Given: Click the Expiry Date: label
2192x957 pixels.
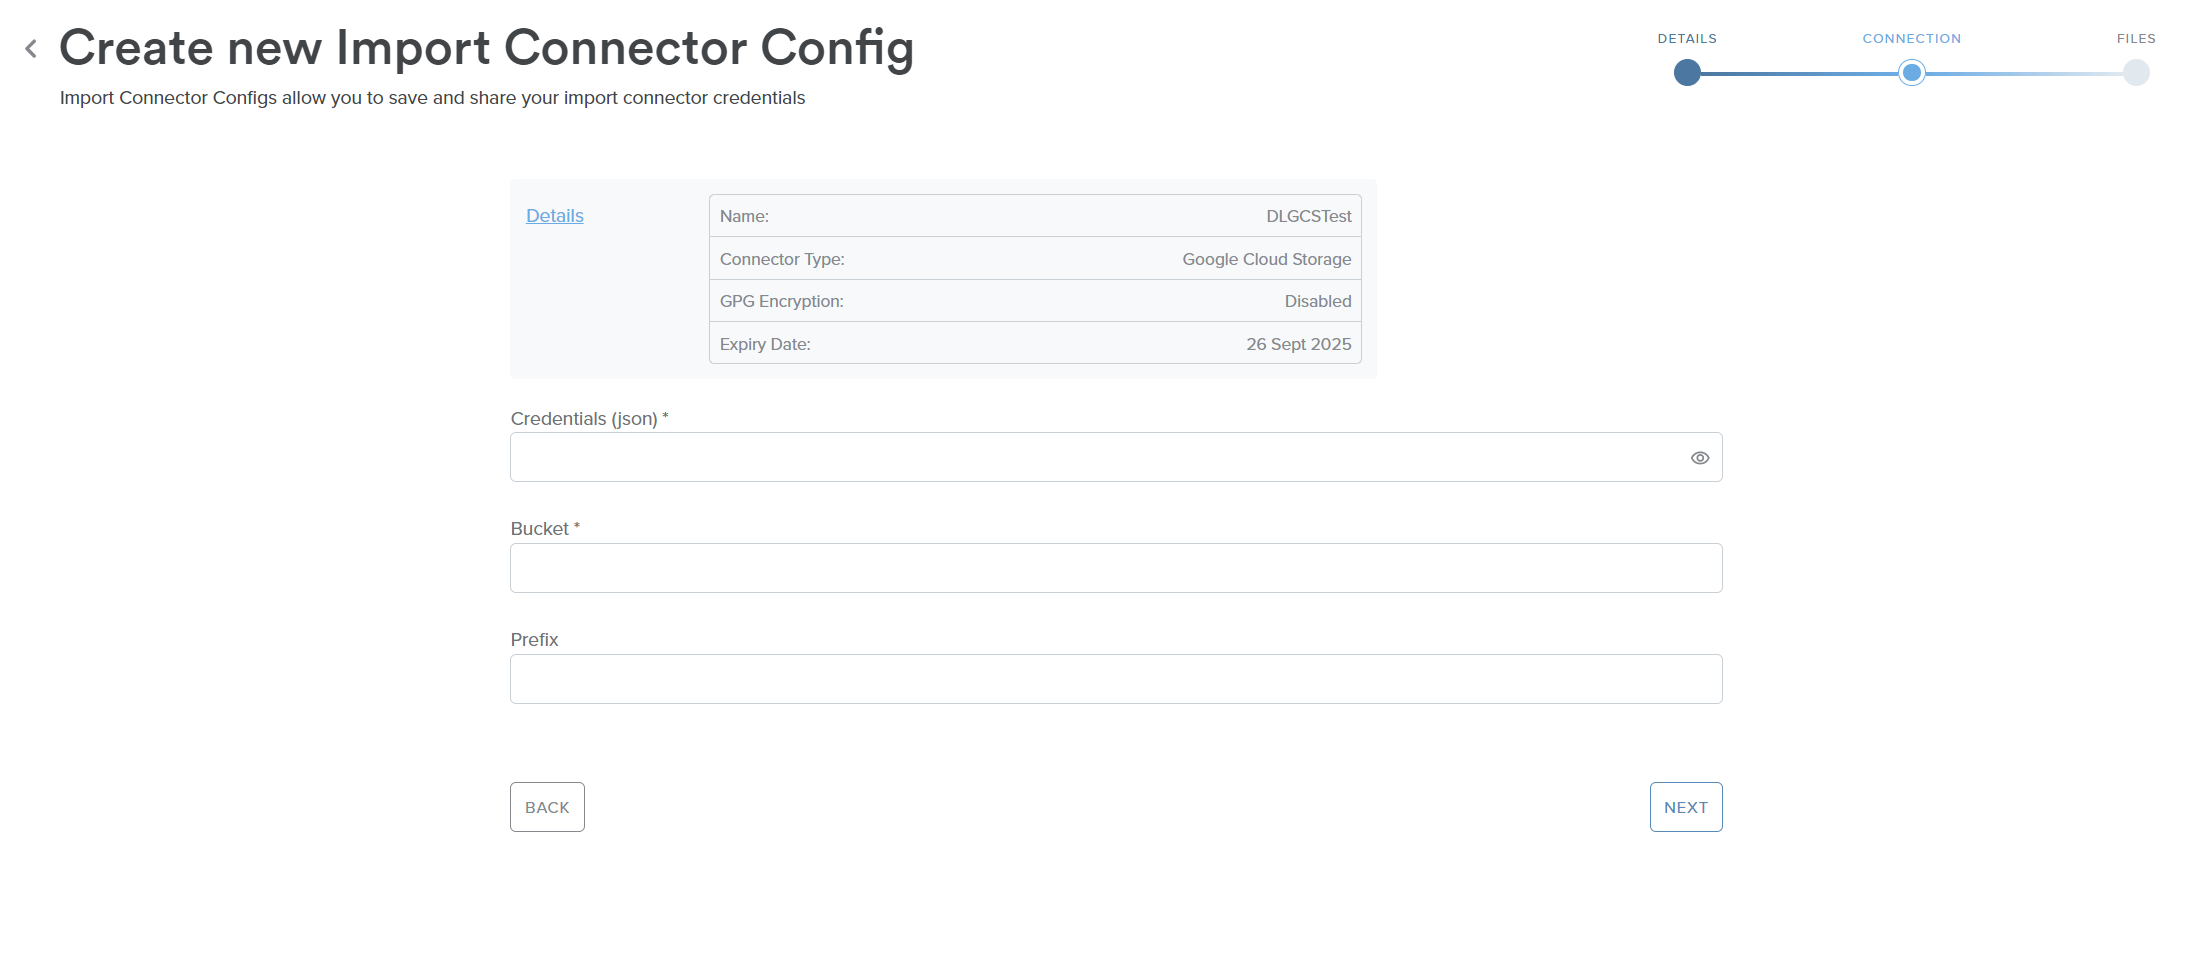Looking at the screenshot, I should (x=765, y=344).
